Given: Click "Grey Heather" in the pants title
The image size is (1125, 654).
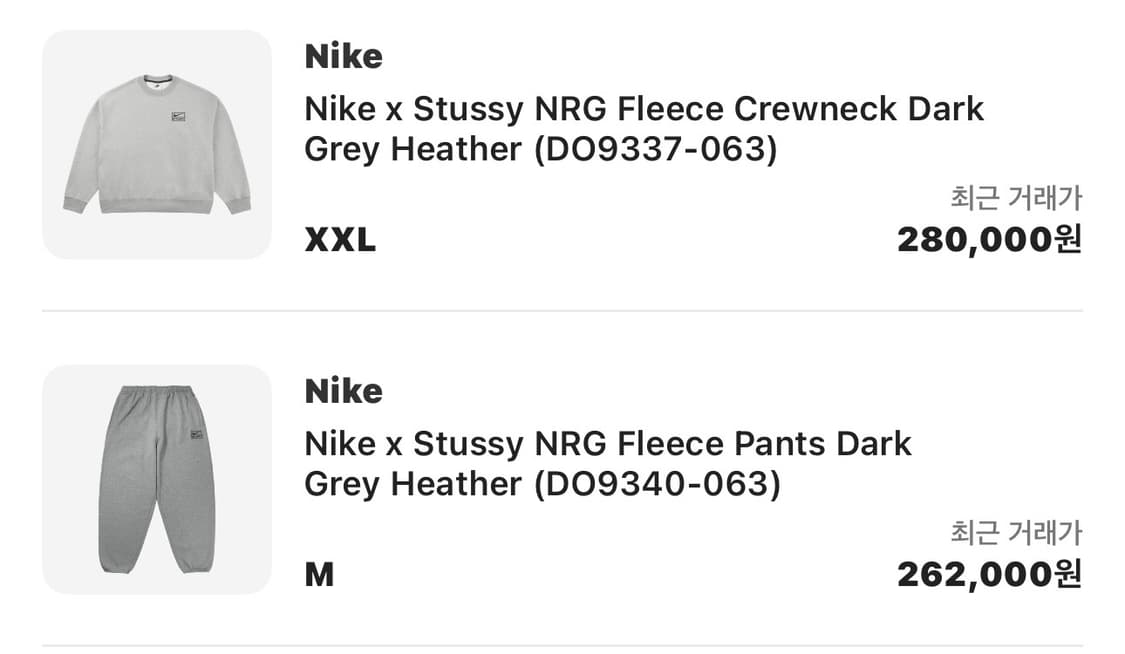Looking at the screenshot, I should pos(413,484).
